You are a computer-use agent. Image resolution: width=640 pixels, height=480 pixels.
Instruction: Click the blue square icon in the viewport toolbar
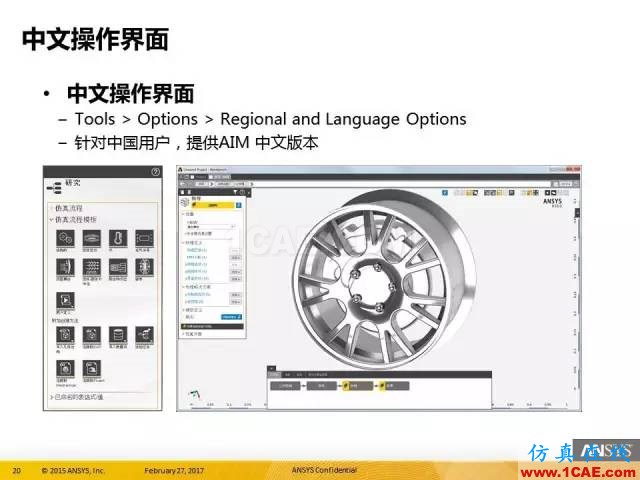click(x=445, y=193)
